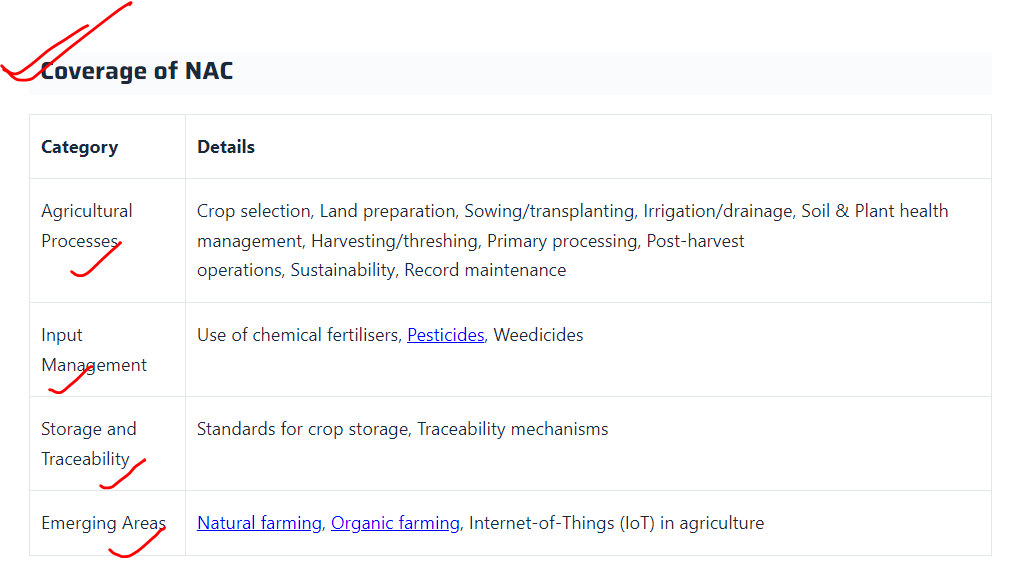This screenshot has height=566, width=1020.
Task: Click the red checkmark beside the heading
Action: pos(65,42)
